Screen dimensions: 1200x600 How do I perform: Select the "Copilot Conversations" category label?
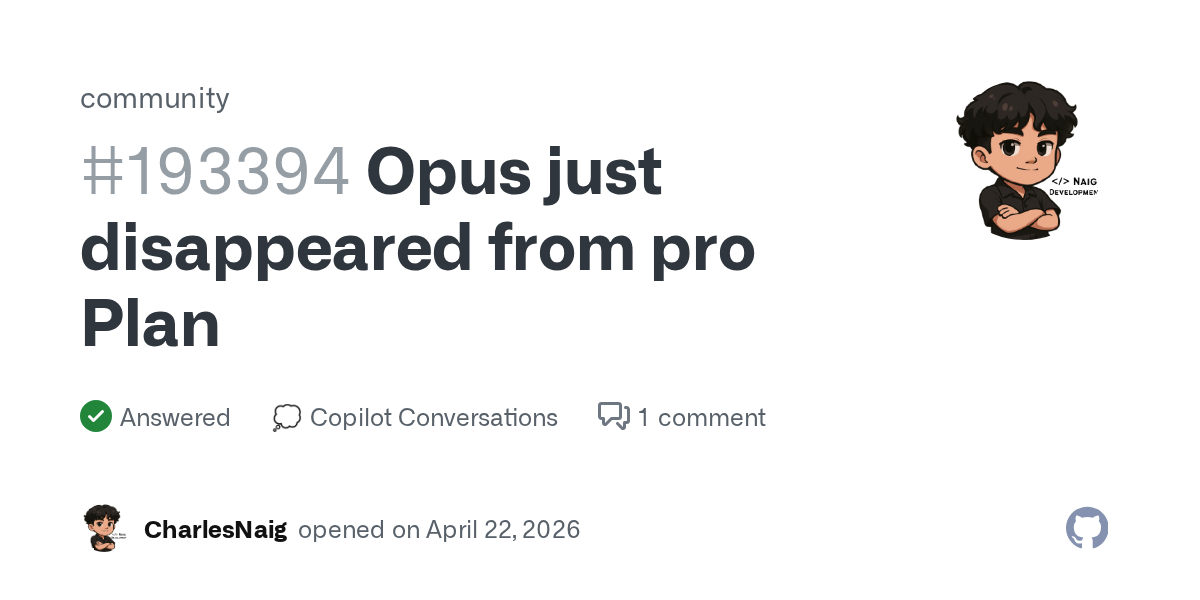point(433,417)
